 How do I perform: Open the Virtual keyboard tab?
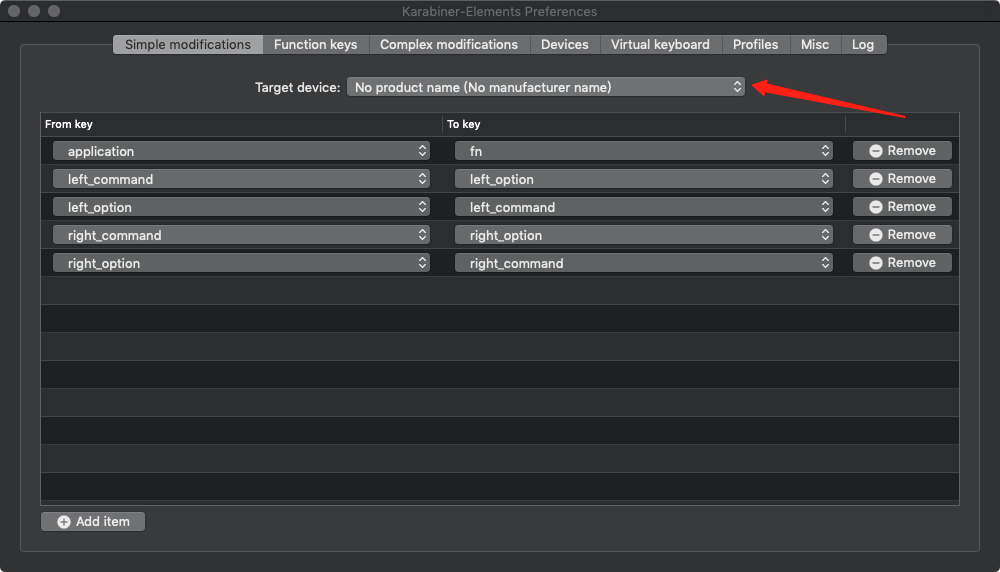tap(660, 45)
